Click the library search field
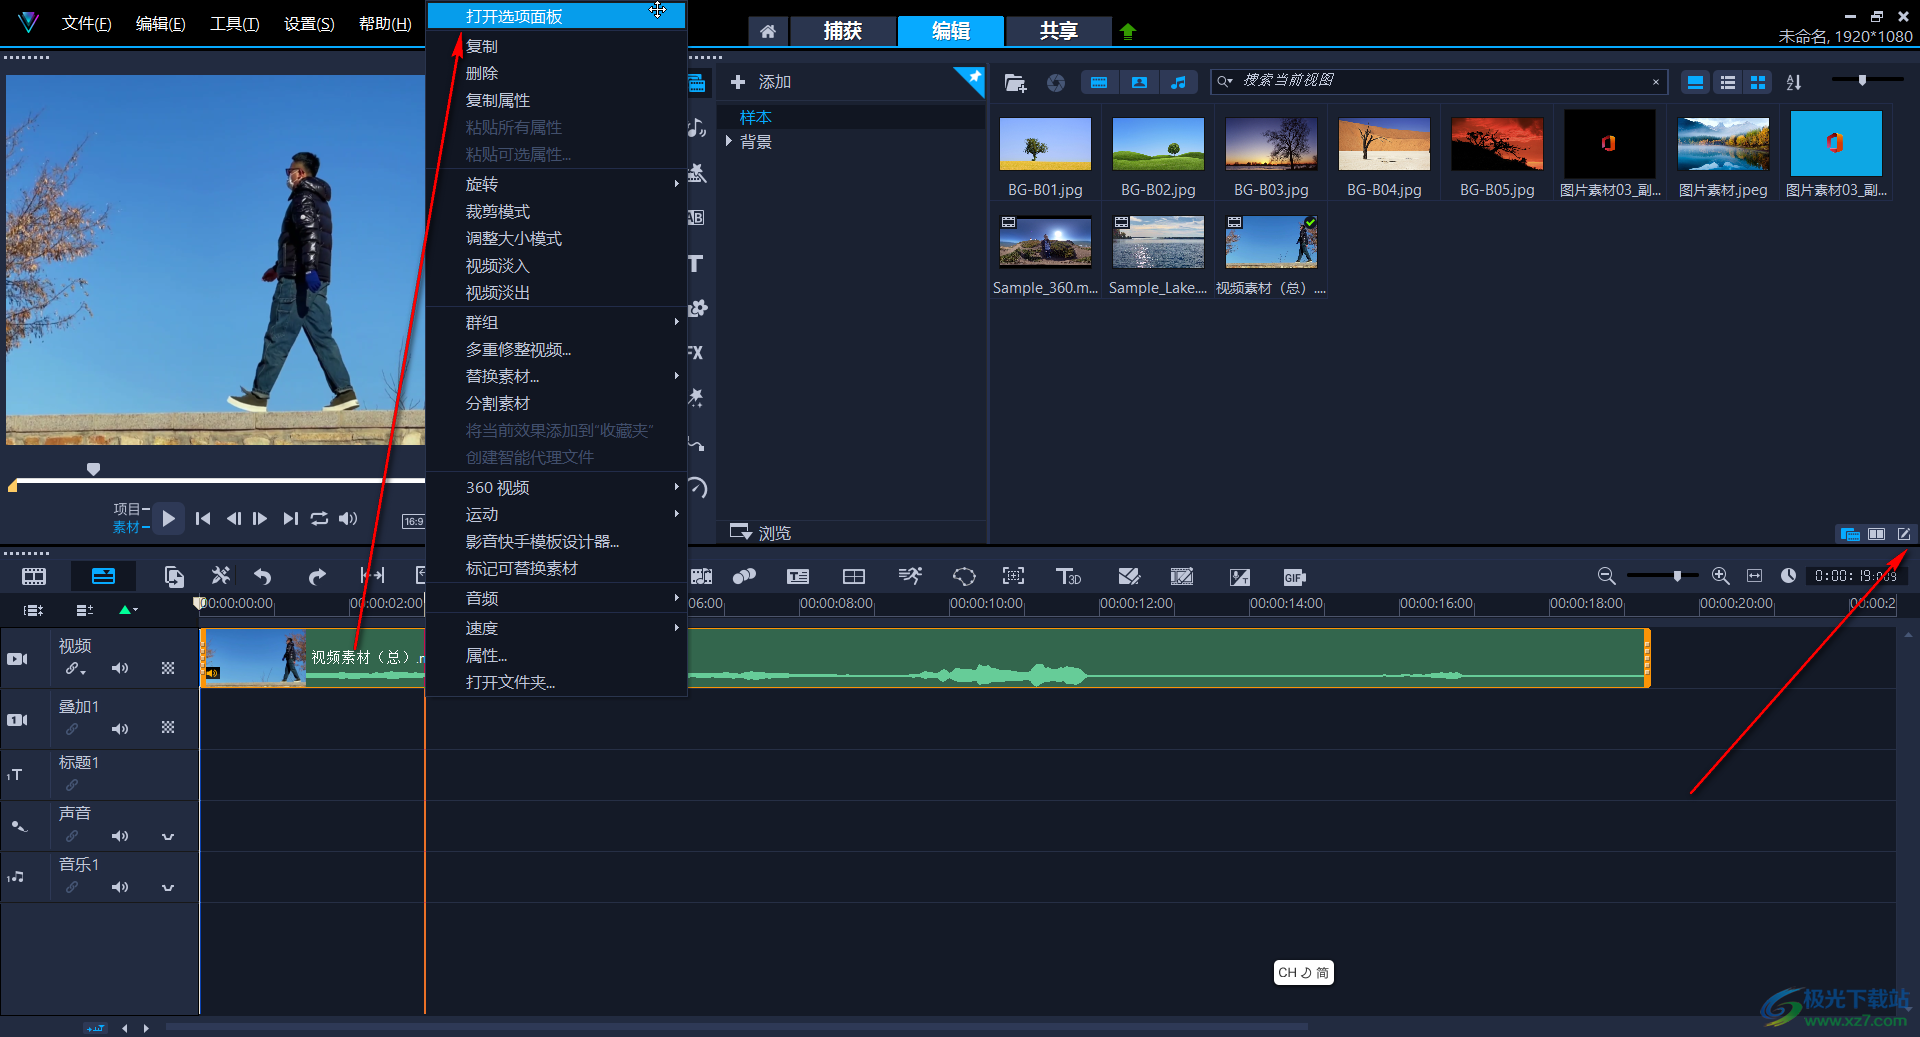1920x1037 pixels. pos(1438,81)
